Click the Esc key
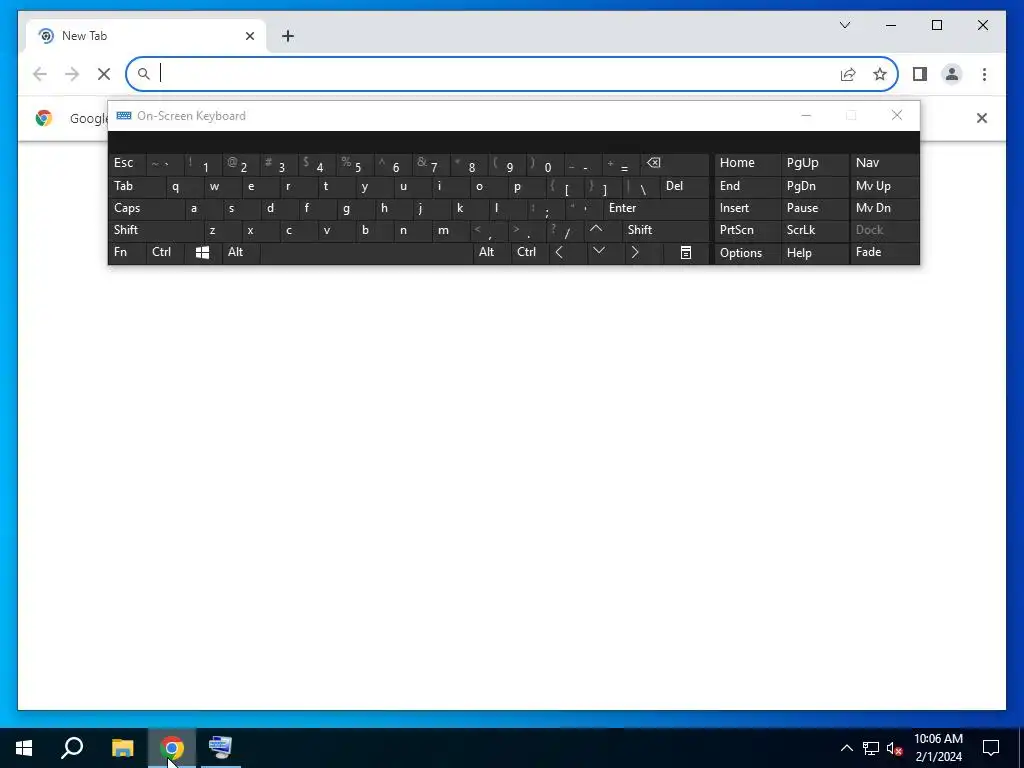The width and height of the screenshot is (1024, 768). click(x=127, y=164)
